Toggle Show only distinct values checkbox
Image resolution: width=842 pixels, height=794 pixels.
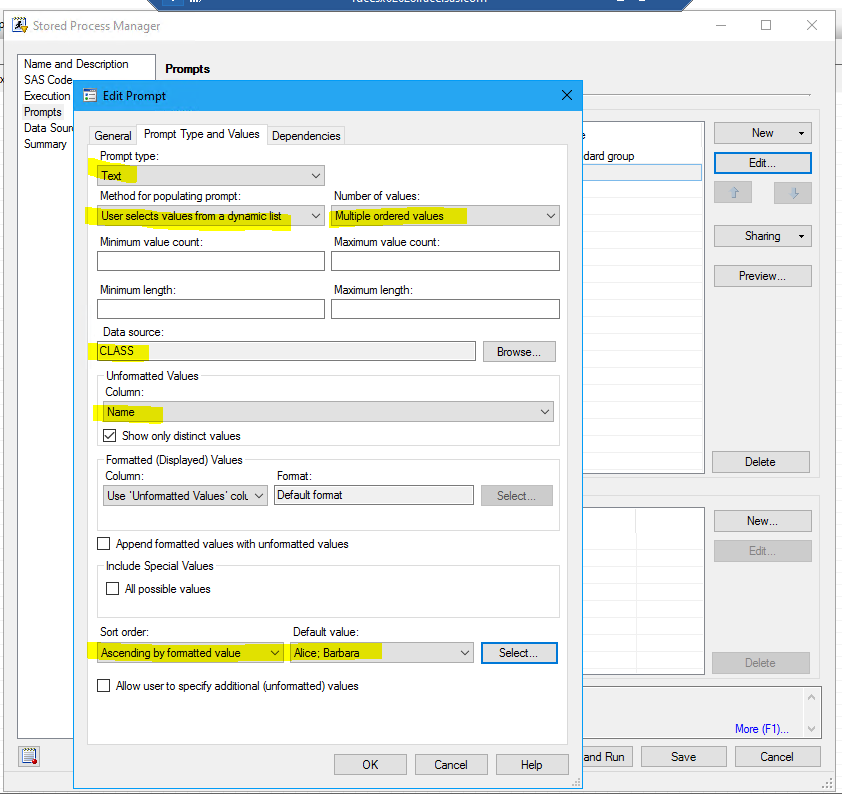pyautogui.click(x=110, y=436)
